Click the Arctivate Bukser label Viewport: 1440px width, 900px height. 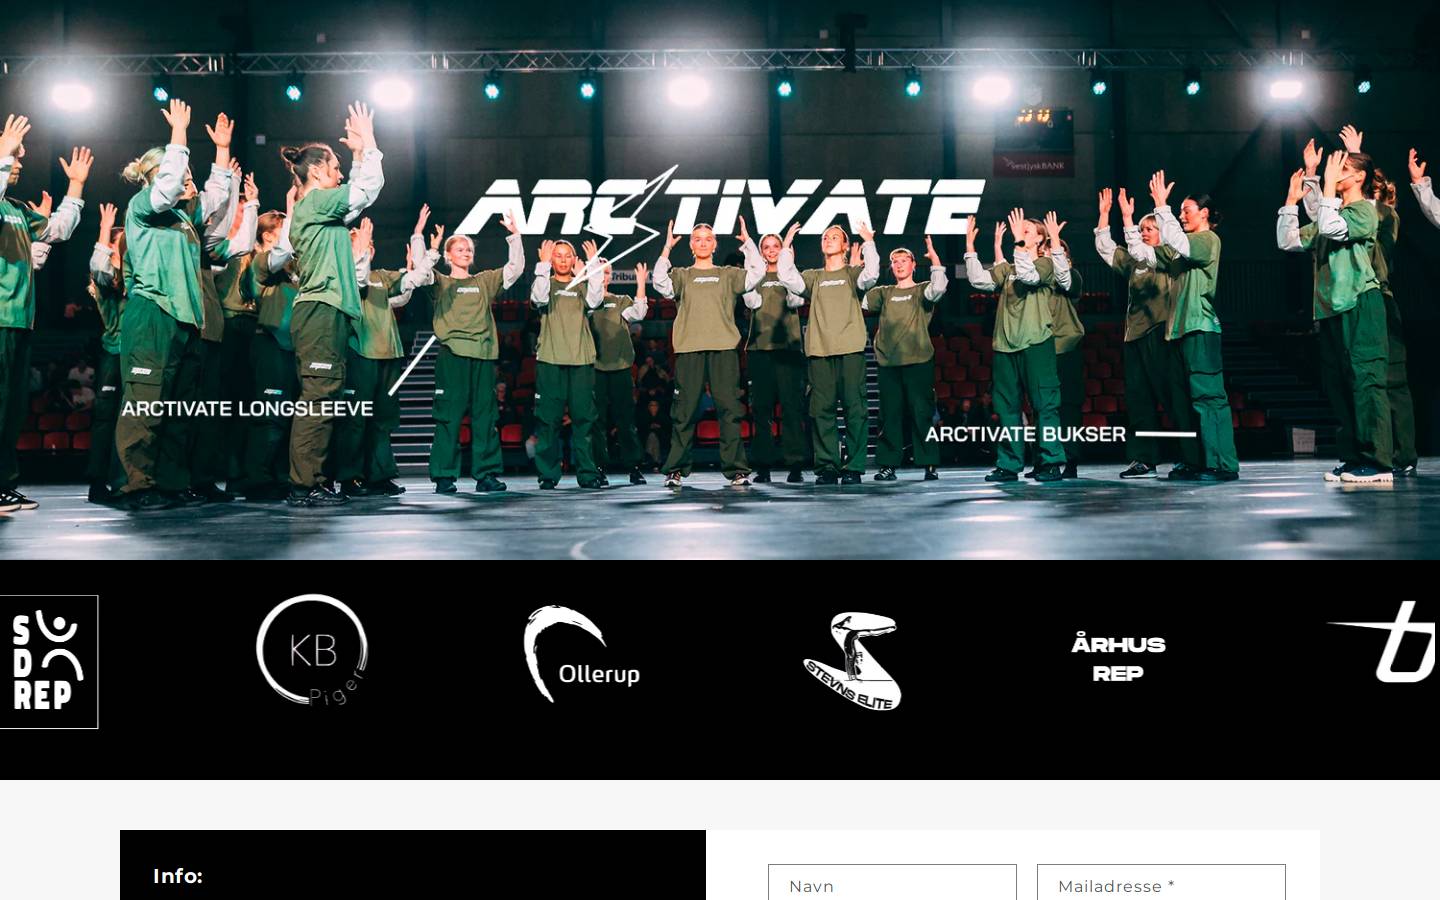click(1025, 434)
